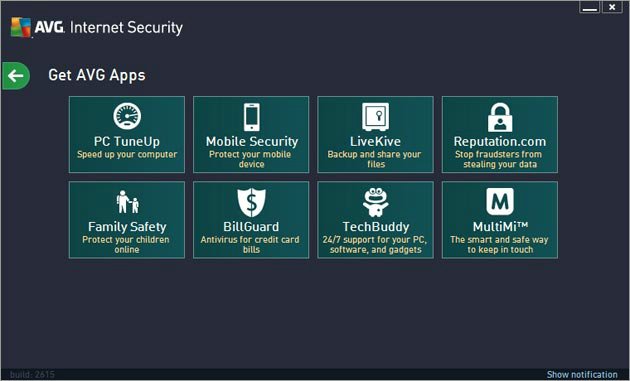Screen dimensions: 630x381
Task: Select the "BillGuard" title text
Action: coord(251,227)
